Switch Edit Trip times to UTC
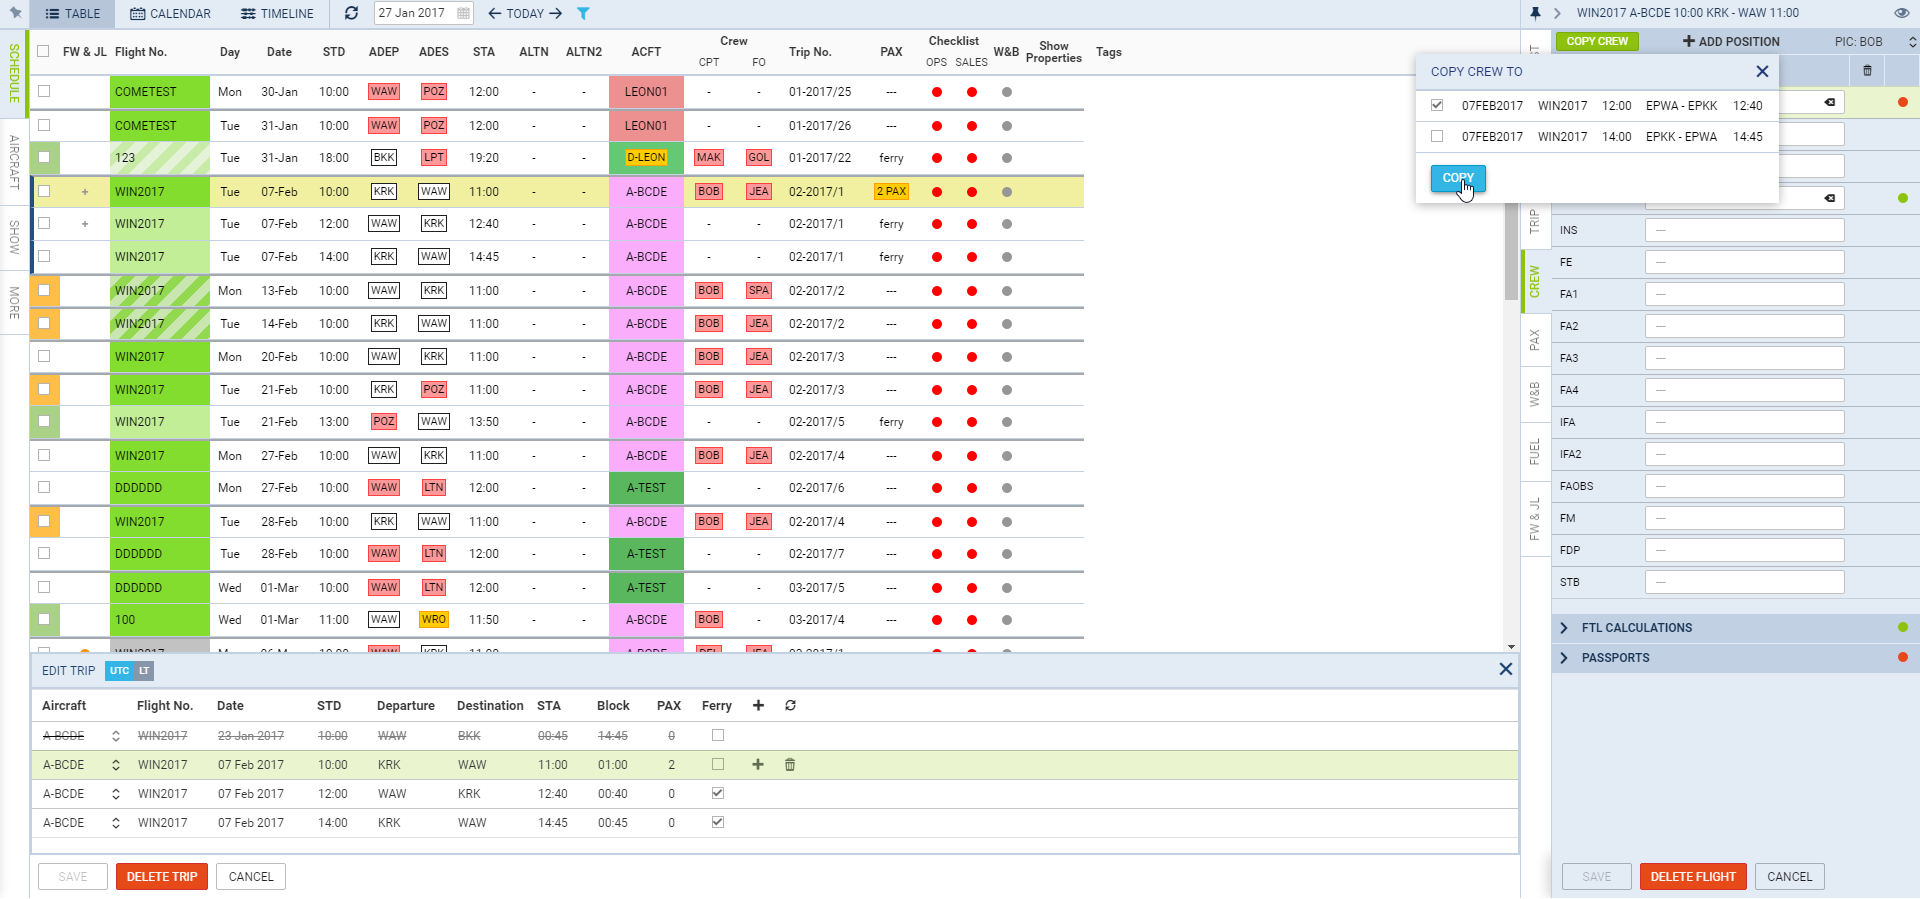1920x899 pixels. (120, 671)
